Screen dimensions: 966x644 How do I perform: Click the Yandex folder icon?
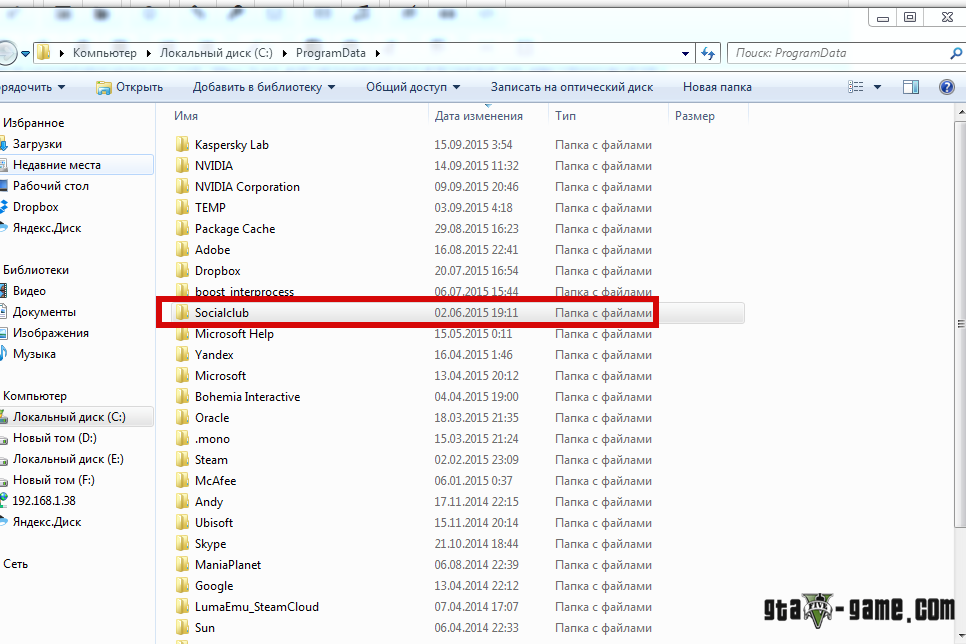[182, 354]
